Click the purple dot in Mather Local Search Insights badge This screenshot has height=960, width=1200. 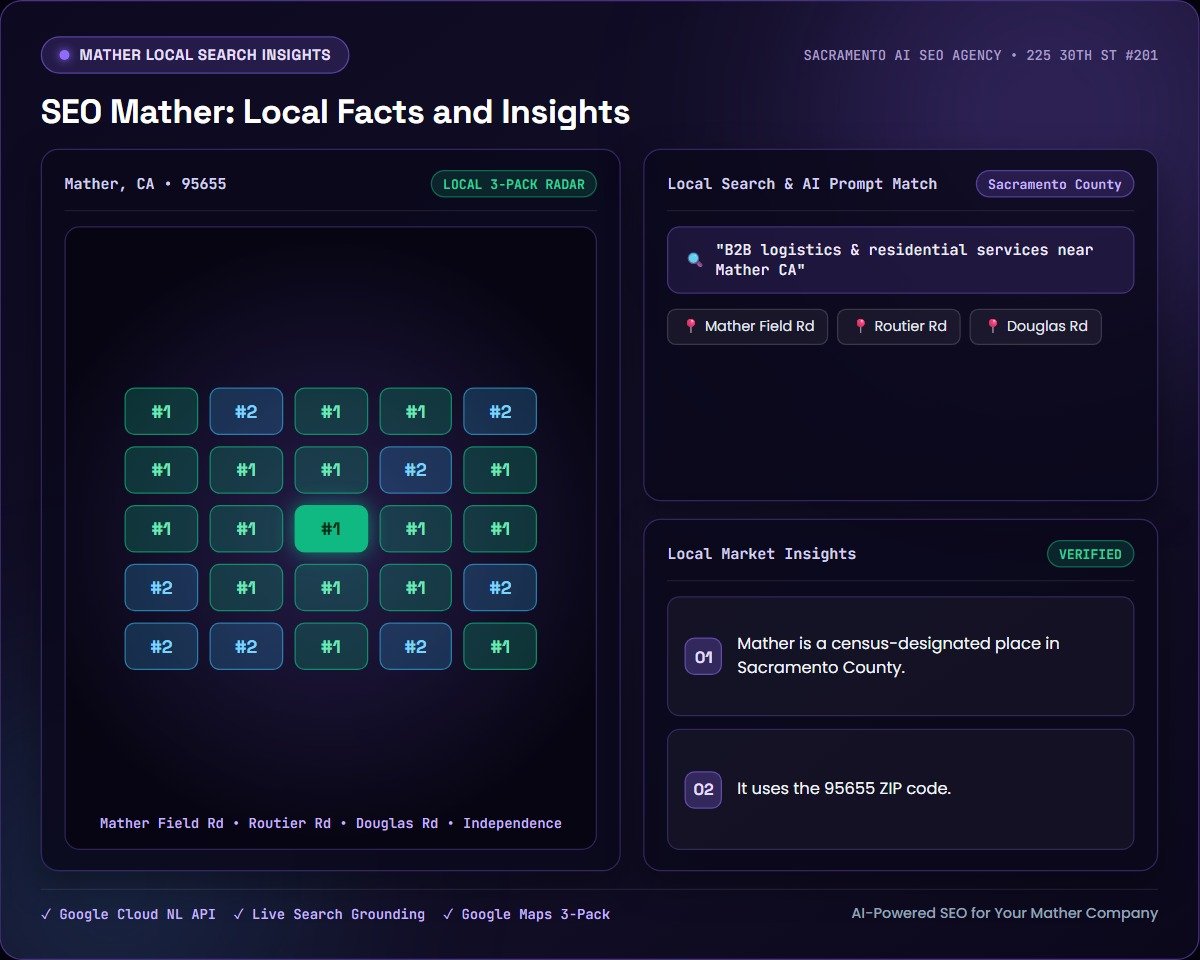(x=65, y=55)
